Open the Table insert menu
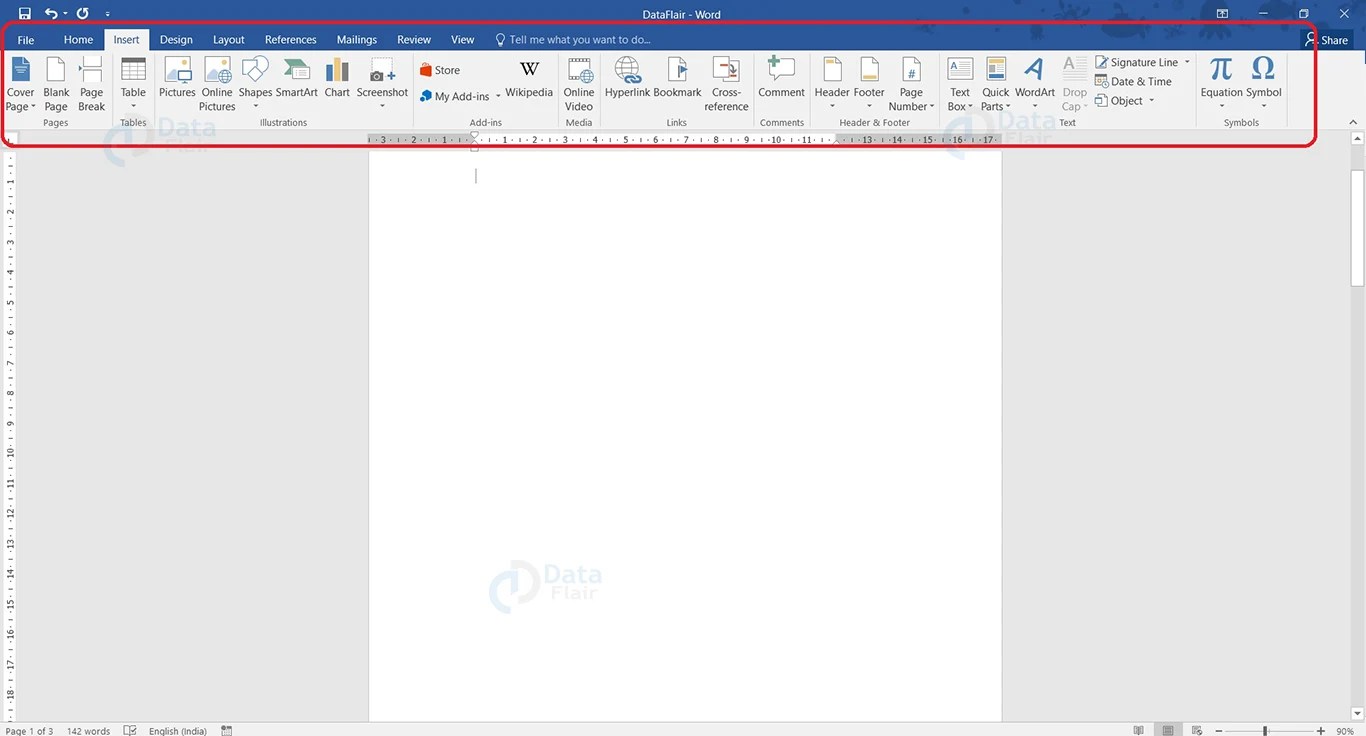The image size is (1366, 736). click(x=133, y=84)
